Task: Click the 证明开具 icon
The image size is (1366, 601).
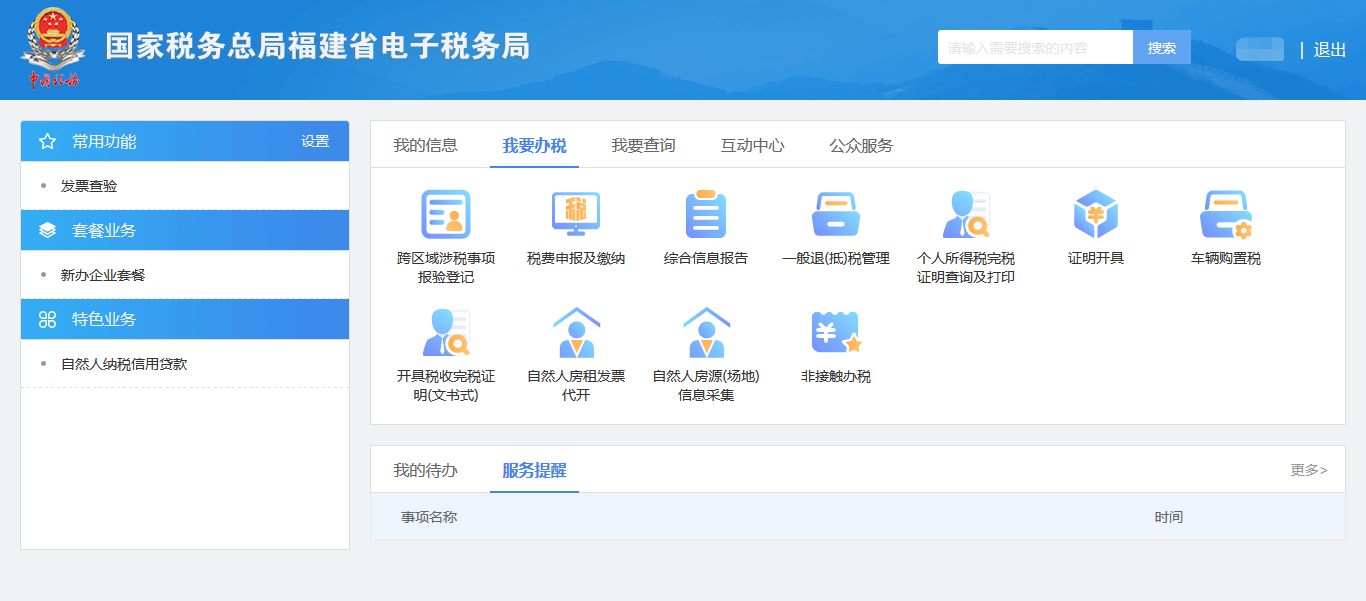Action: pos(1096,218)
